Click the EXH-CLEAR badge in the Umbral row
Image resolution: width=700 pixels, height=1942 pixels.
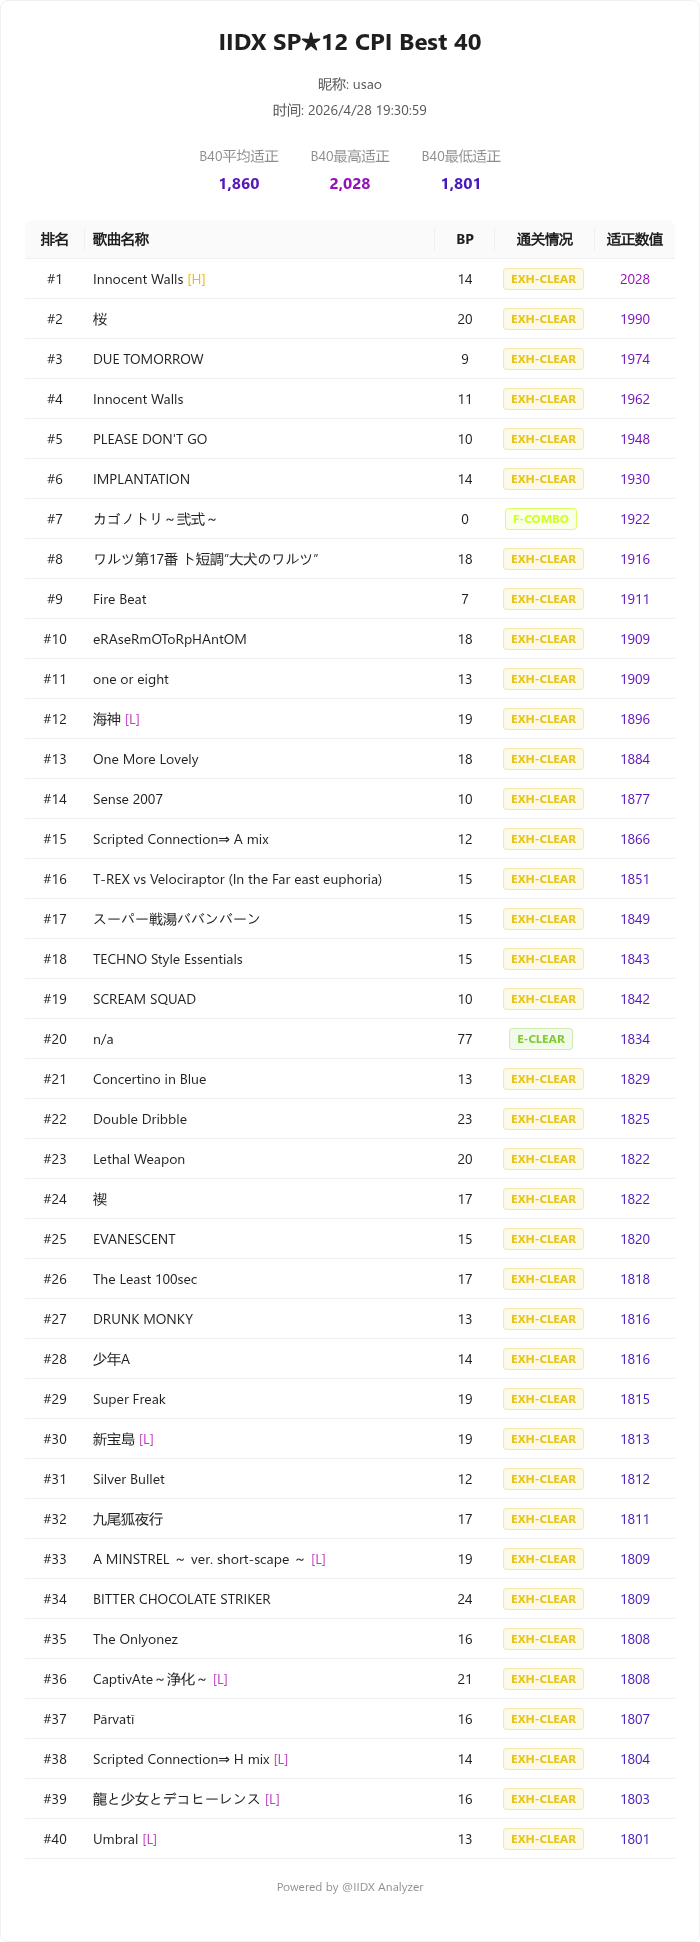(543, 1839)
